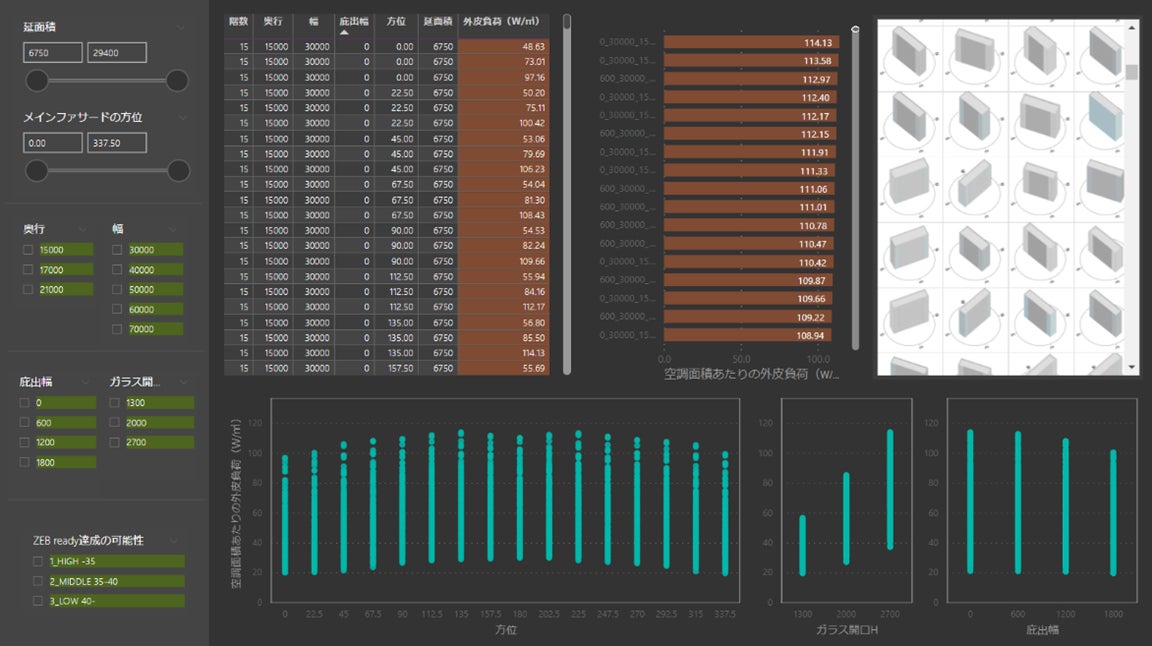The height and width of the screenshot is (646, 1152).
Task: Click the scroll-down arrow in the building thumbnail gallery
Action: (1132, 368)
